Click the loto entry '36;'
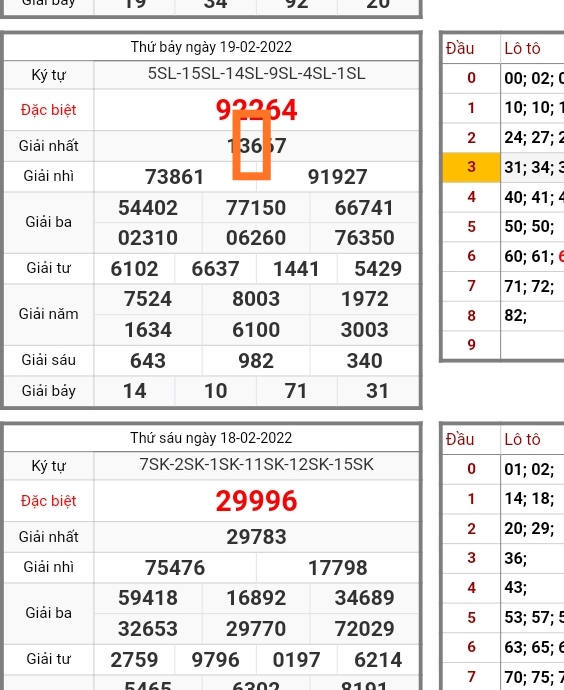The width and height of the screenshot is (564, 690). tap(516, 558)
